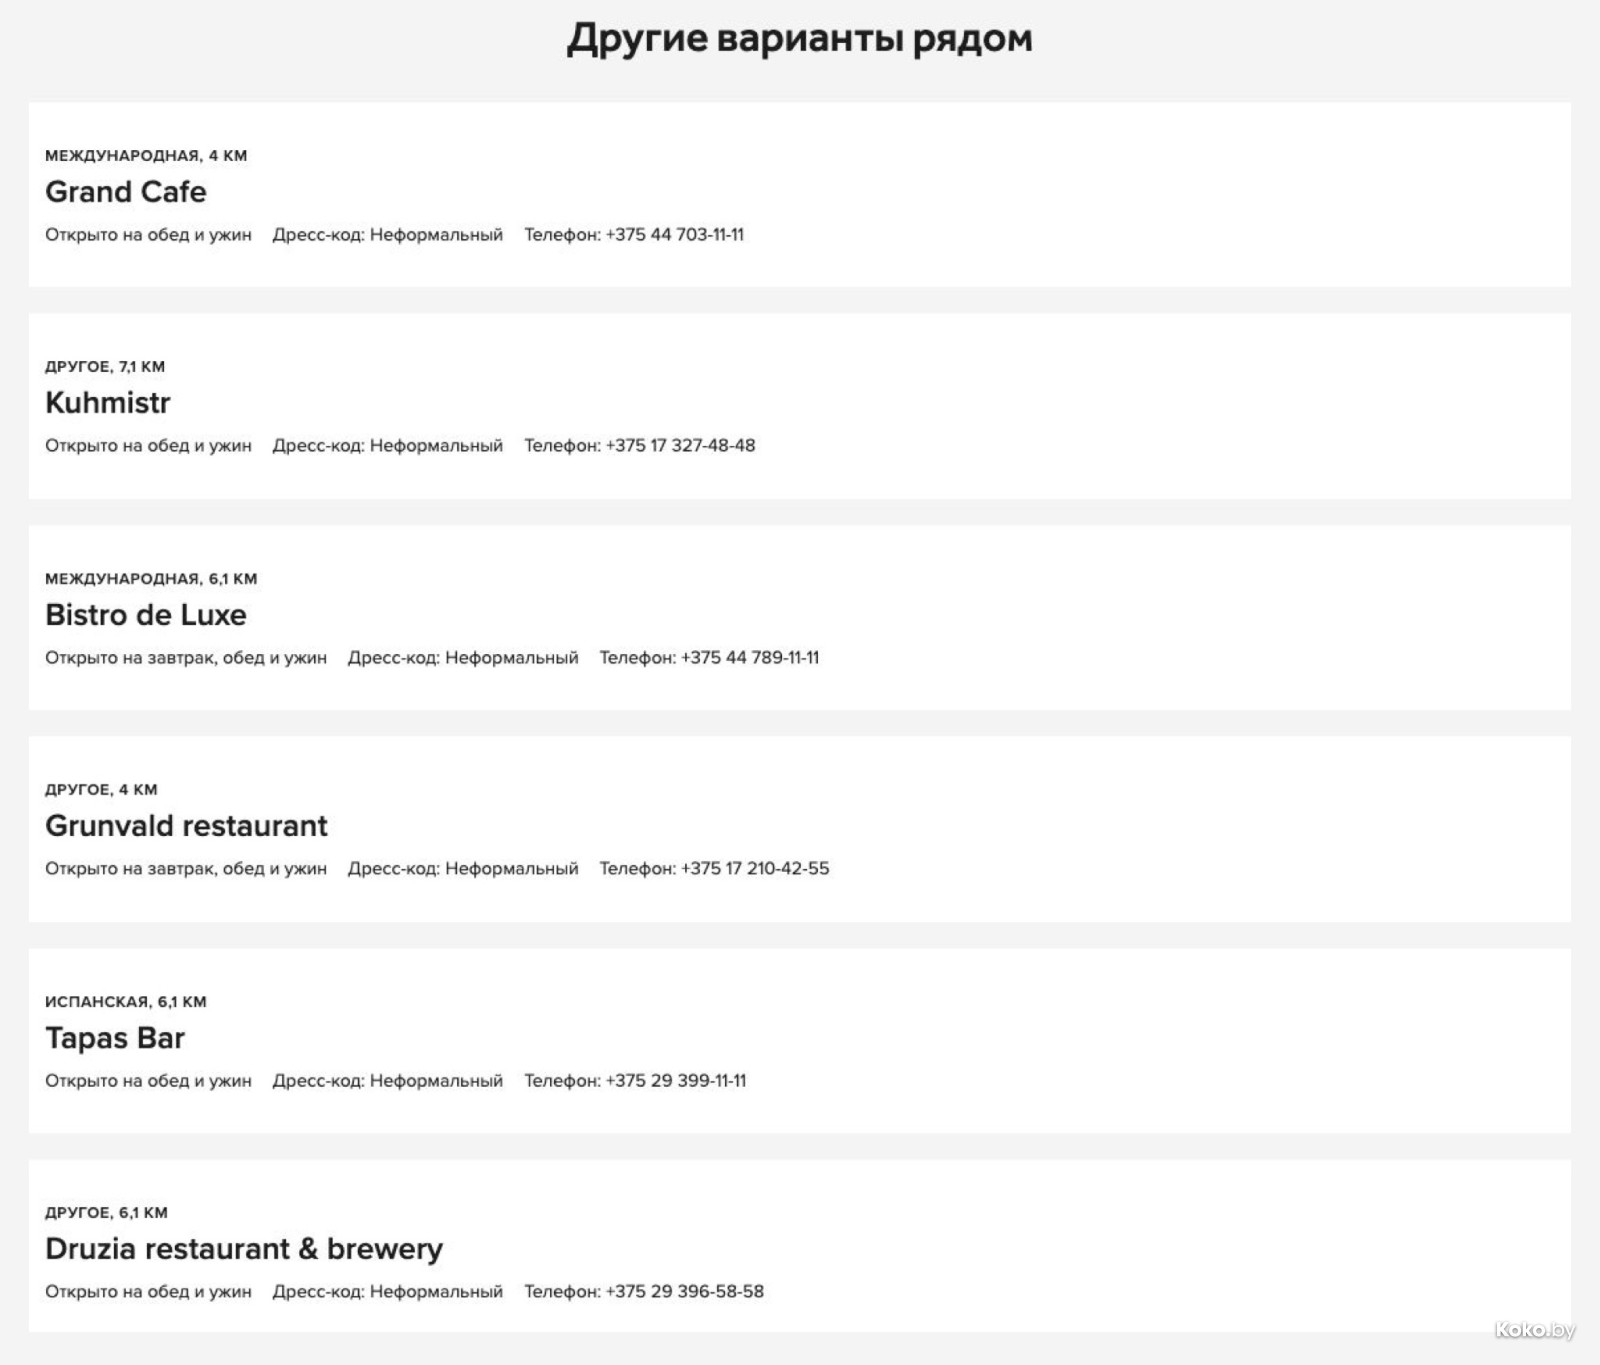
Task: Click the Grunvald restaurant dress code text
Action: 463,869
